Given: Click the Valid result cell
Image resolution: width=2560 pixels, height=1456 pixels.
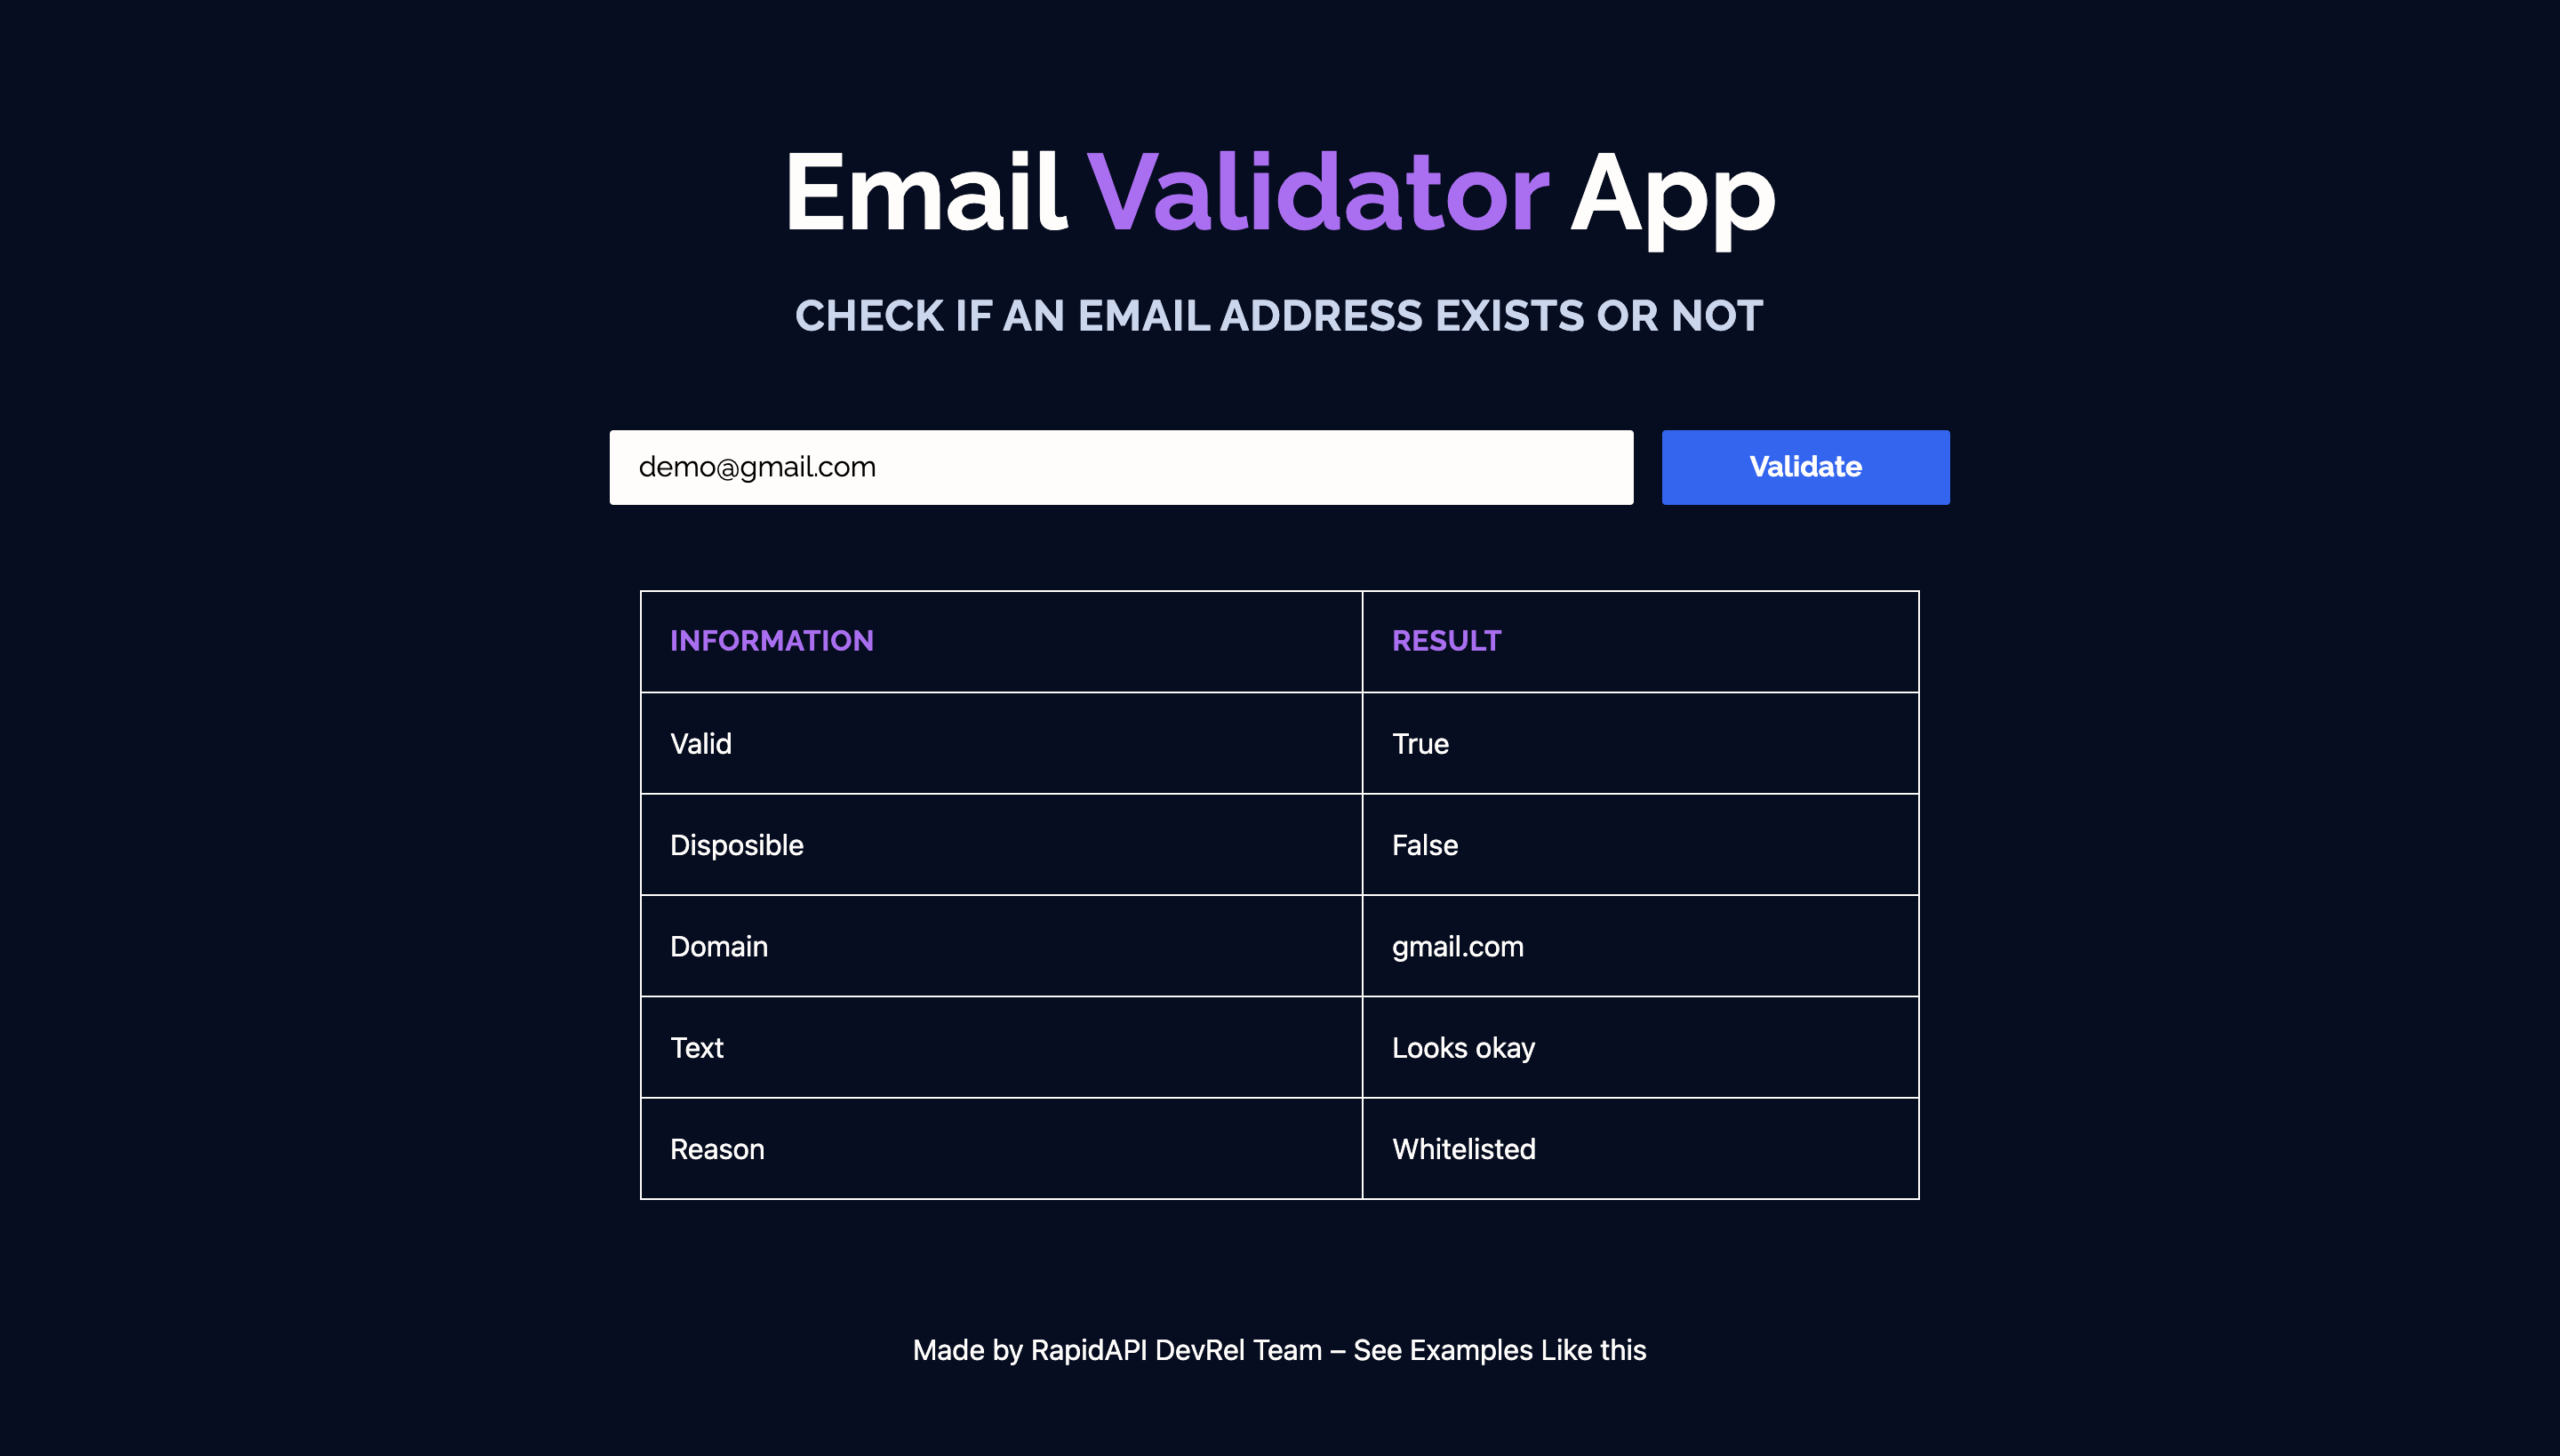Looking at the screenshot, I should [1640, 742].
